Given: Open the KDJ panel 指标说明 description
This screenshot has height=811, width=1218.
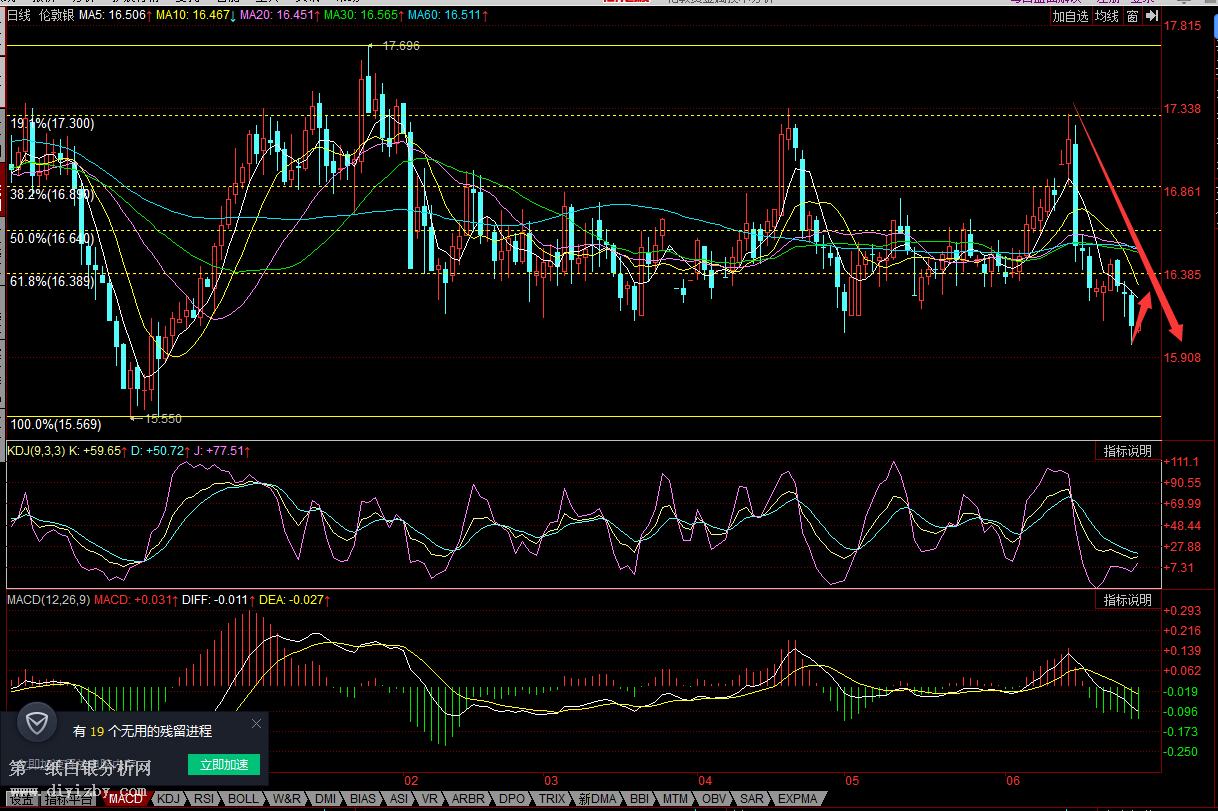Looking at the screenshot, I should tap(1127, 451).
